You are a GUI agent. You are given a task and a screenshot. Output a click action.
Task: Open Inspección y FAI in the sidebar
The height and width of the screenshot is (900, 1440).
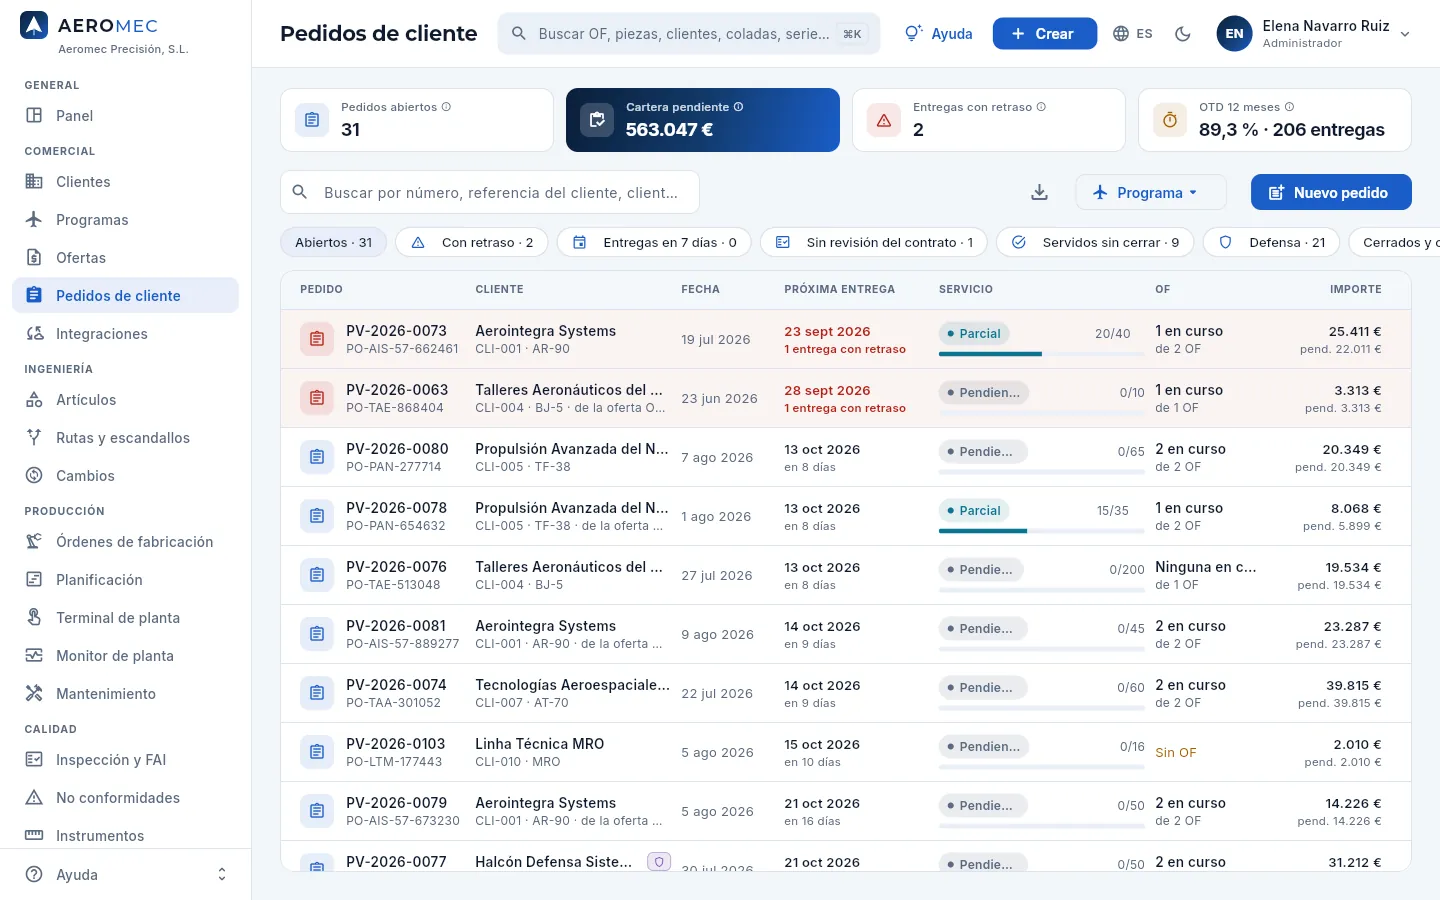coord(125,760)
